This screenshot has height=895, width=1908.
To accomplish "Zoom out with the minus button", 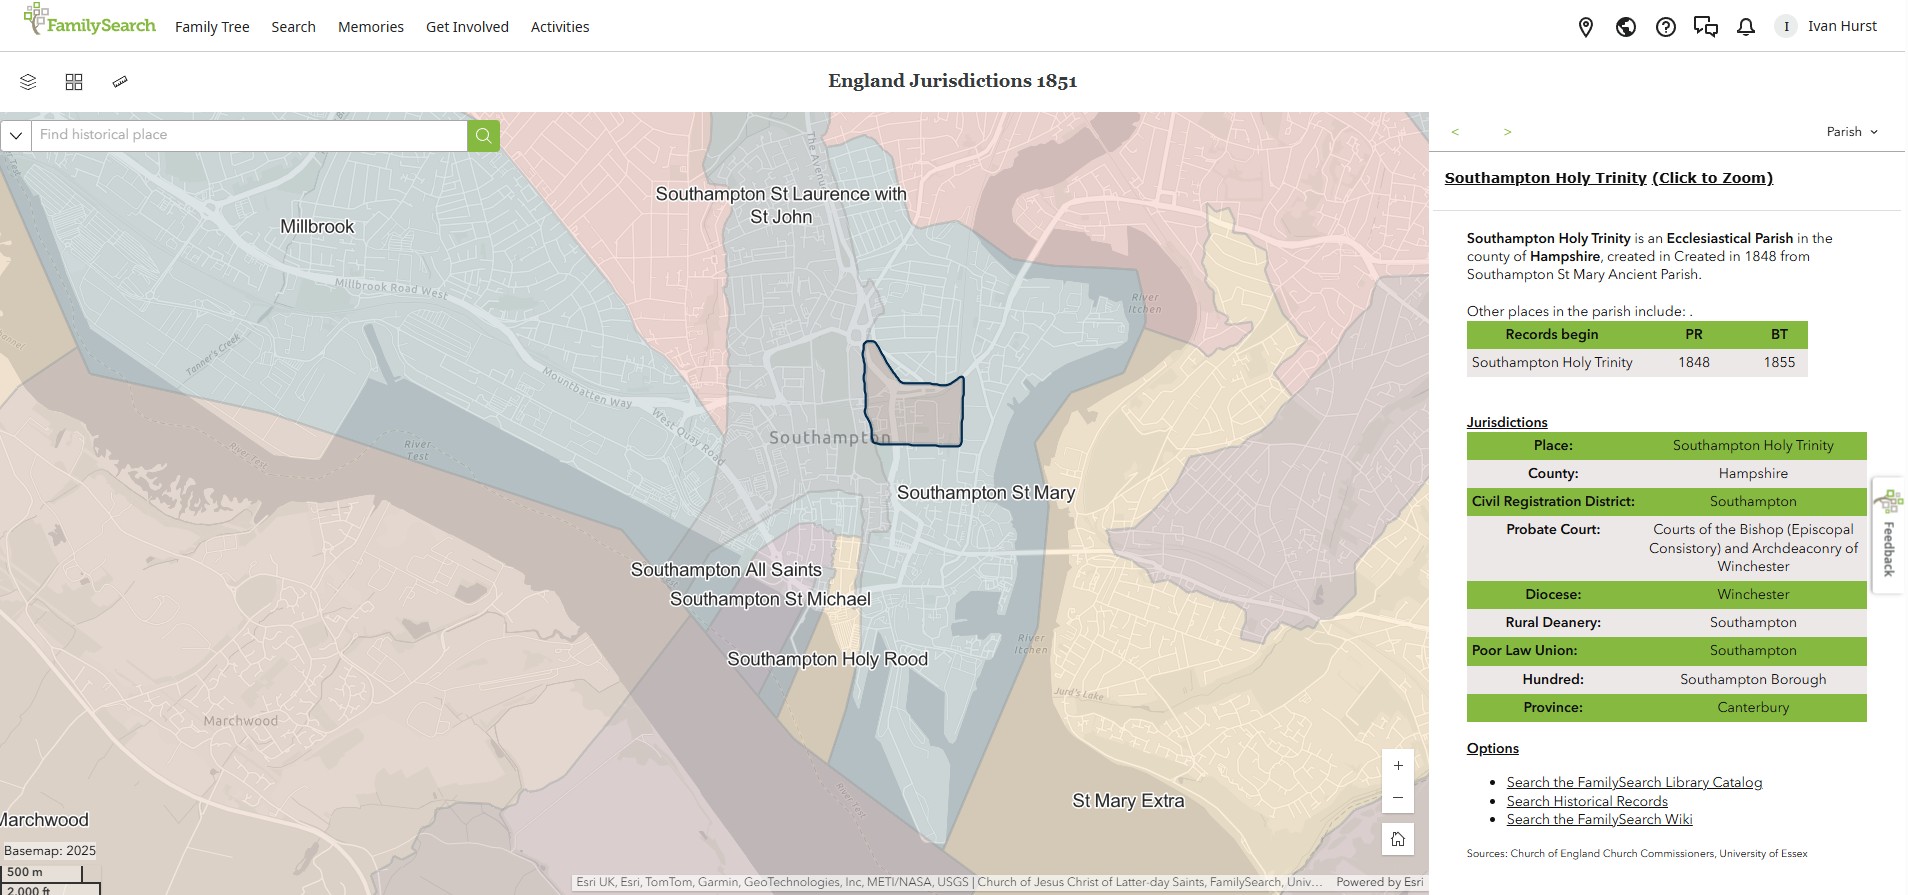I will 1398,798.
